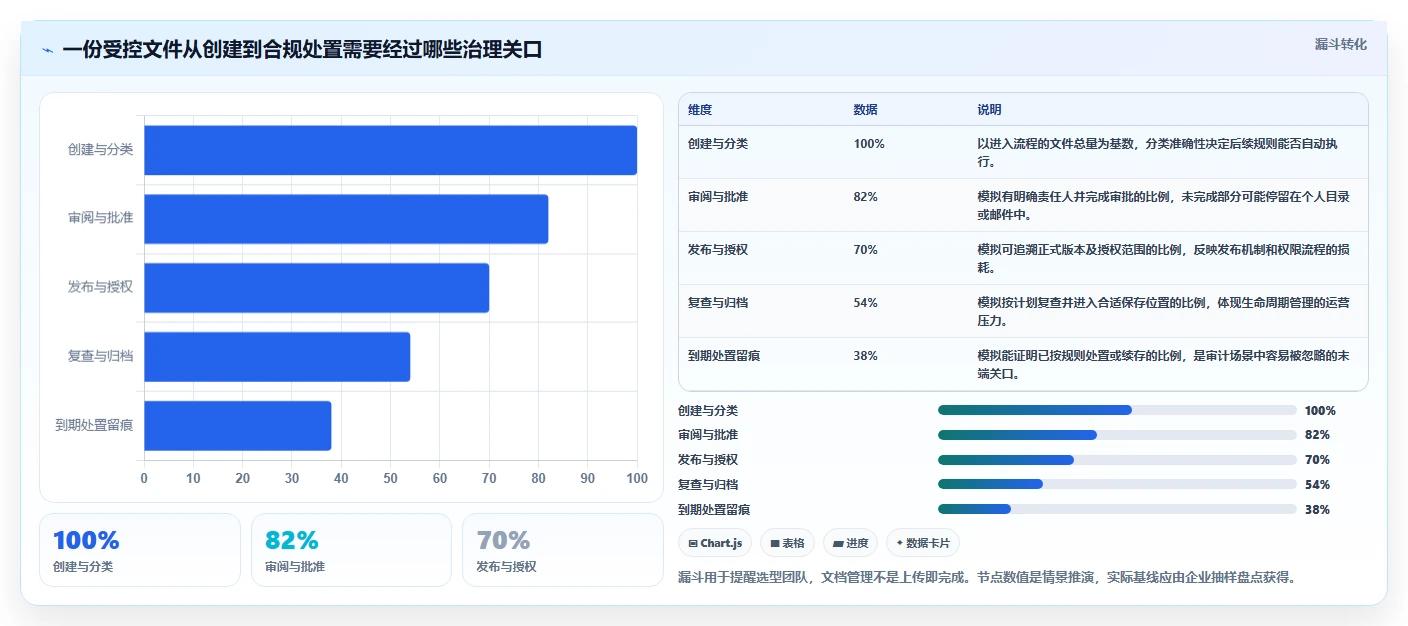Image resolution: width=1408 pixels, height=626 pixels.
Task: Click the 表格 chip
Action: pyautogui.click(x=788, y=543)
